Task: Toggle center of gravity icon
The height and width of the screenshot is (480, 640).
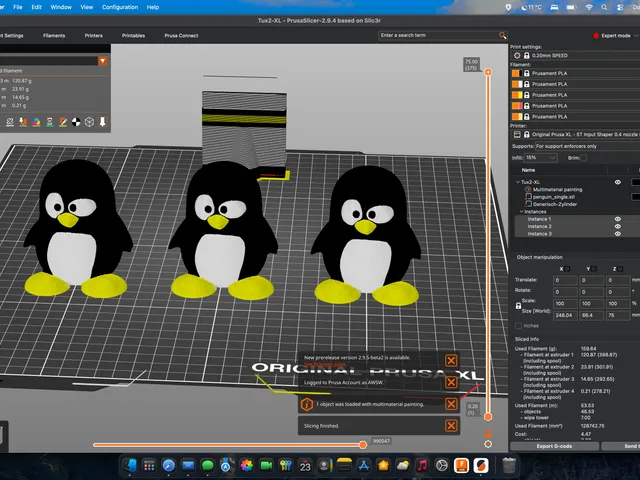Action: [76, 122]
